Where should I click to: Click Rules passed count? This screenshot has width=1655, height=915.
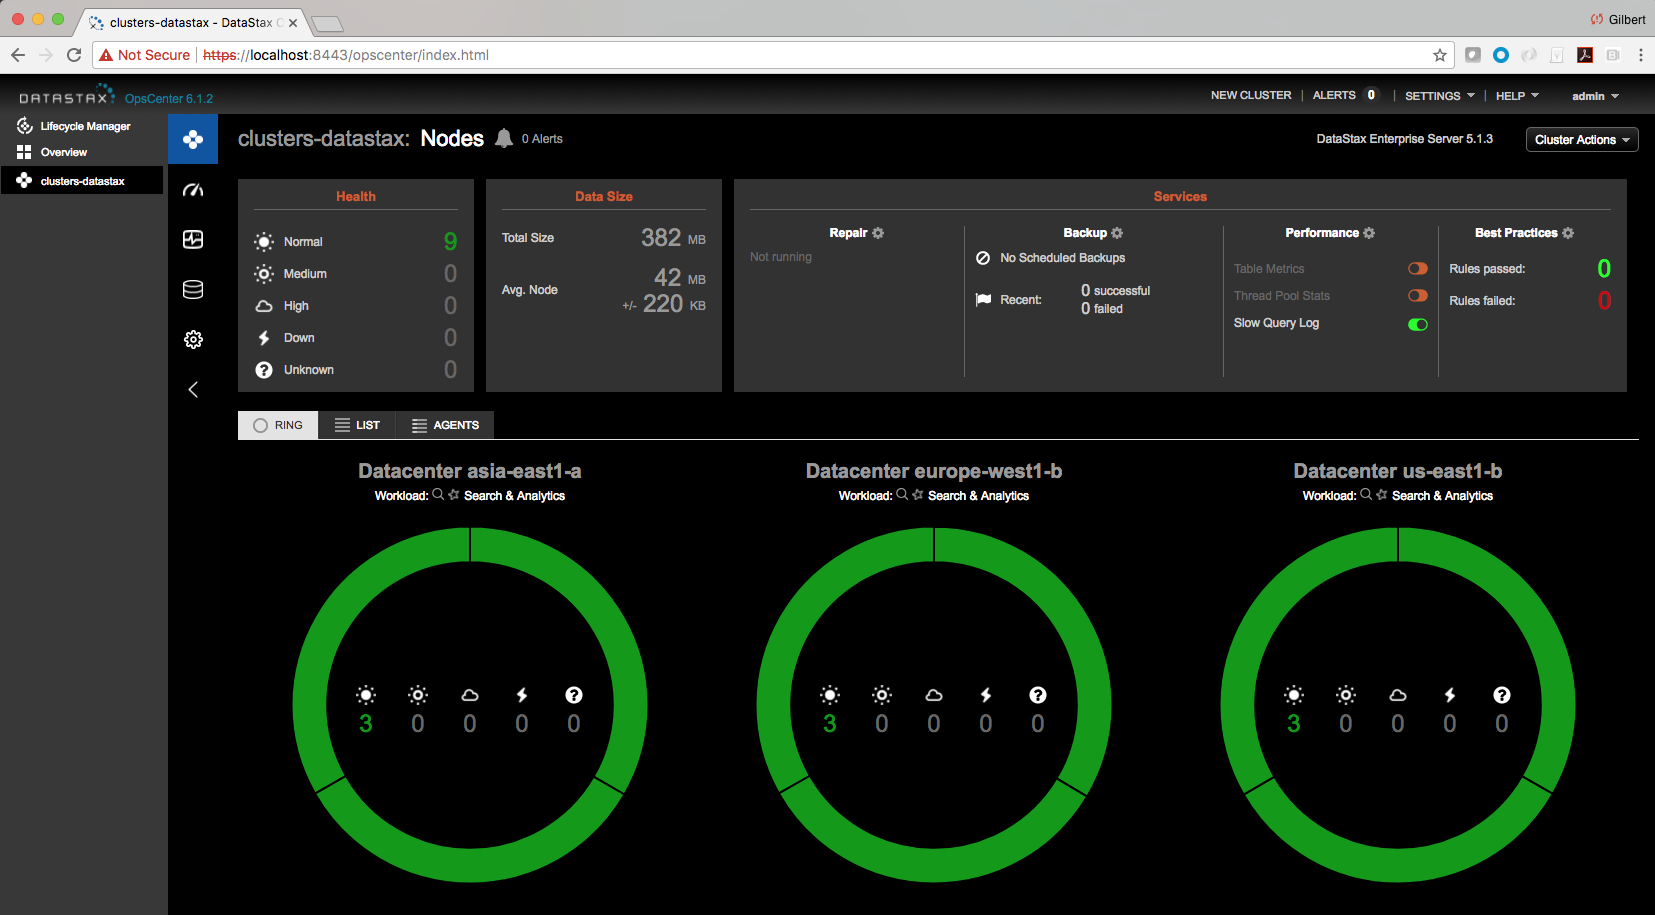(x=1604, y=268)
